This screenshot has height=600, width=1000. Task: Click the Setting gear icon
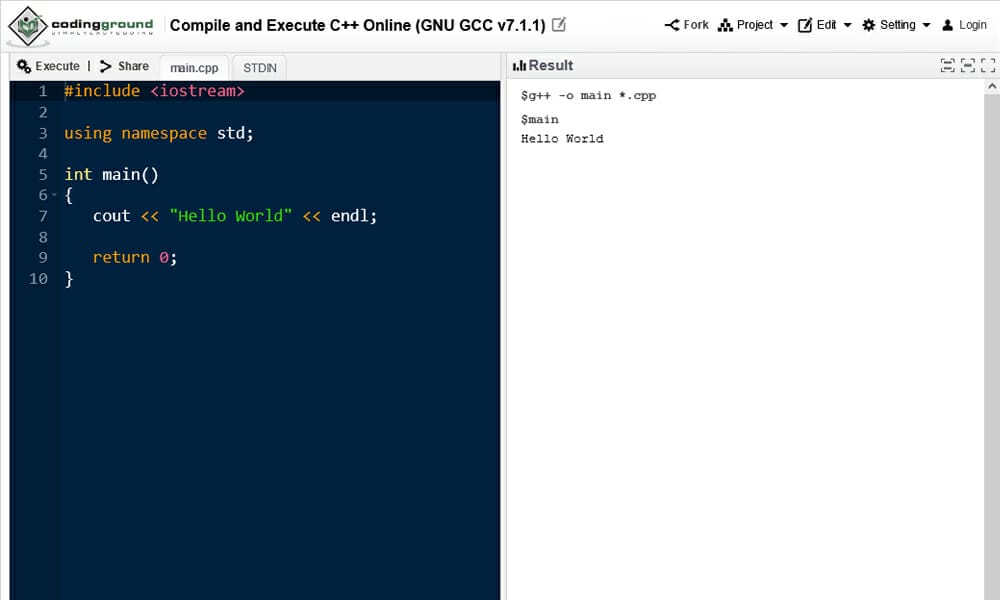868,24
